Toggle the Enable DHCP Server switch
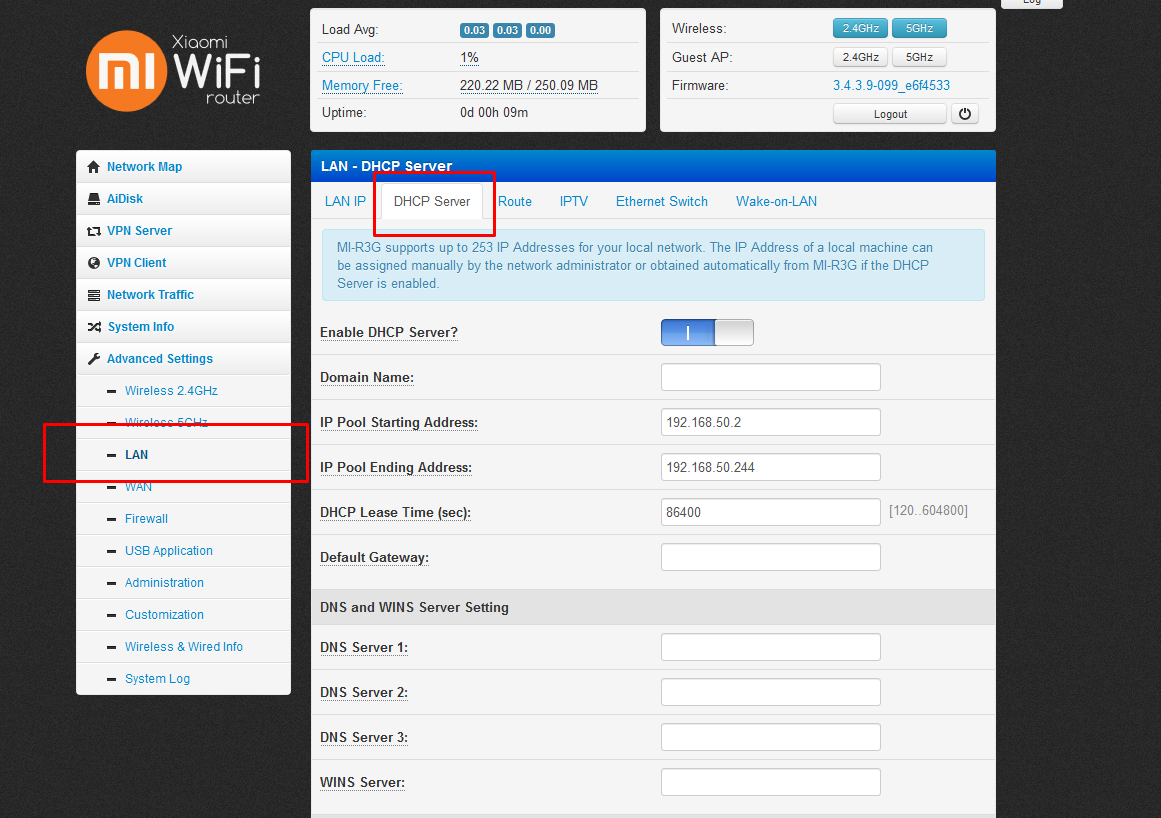Viewport: 1161px width, 818px height. (707, 333)
